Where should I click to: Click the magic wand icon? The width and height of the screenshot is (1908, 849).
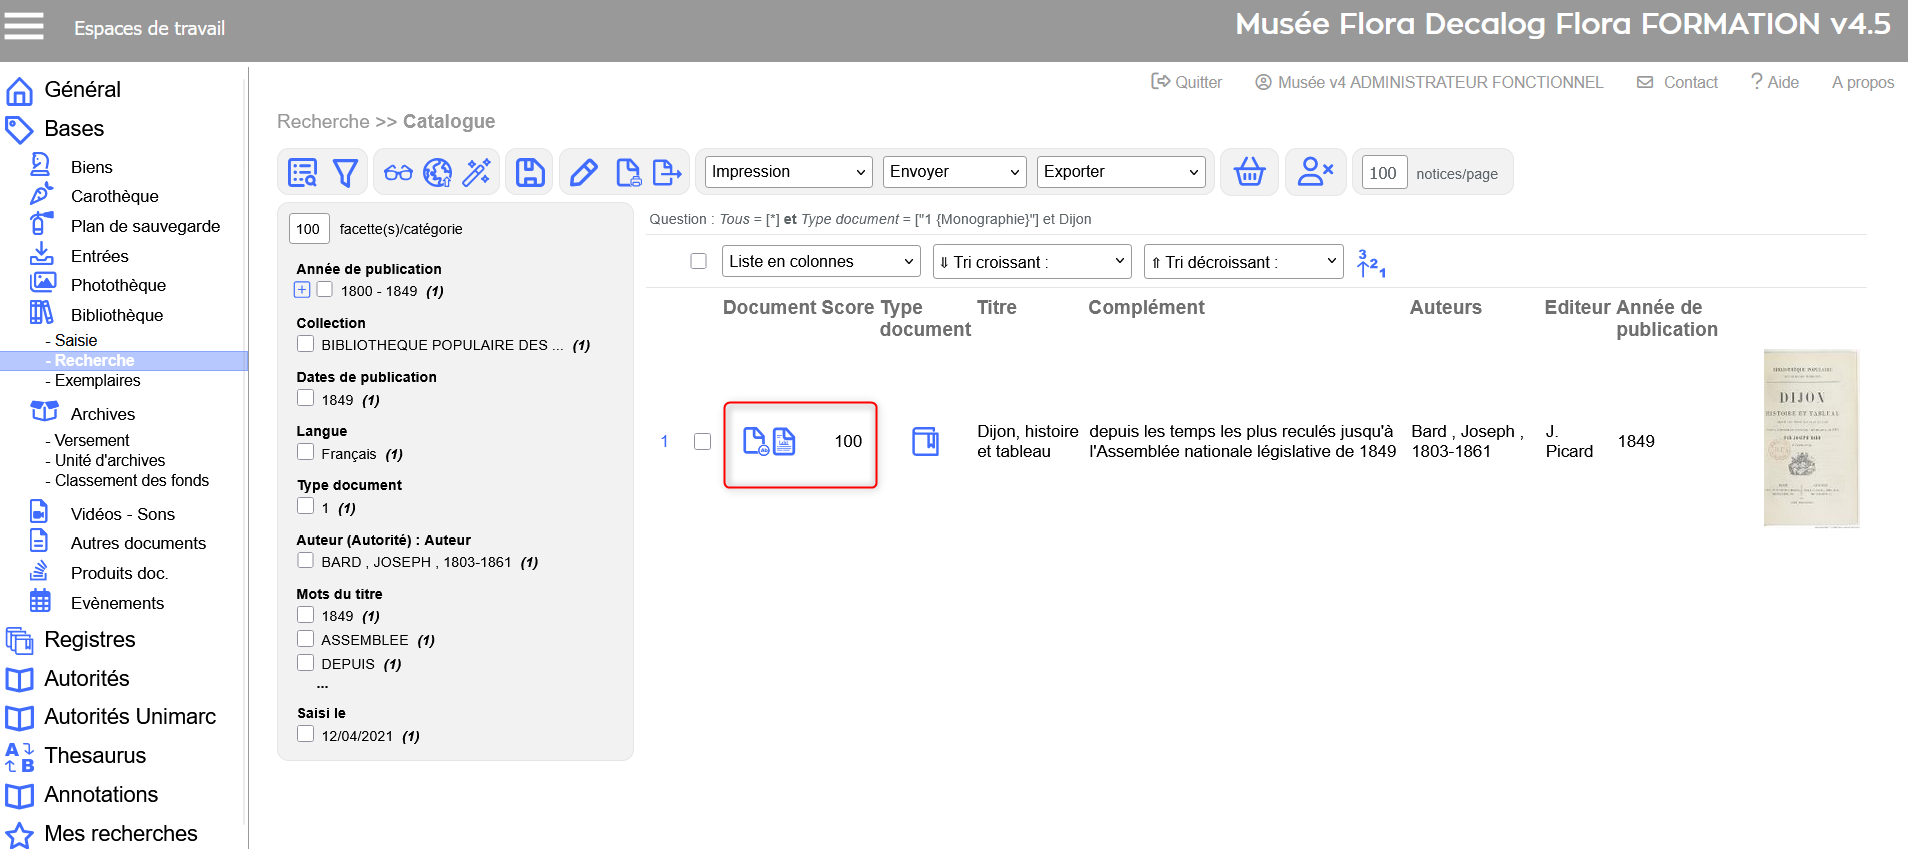(x=477, y=173)
